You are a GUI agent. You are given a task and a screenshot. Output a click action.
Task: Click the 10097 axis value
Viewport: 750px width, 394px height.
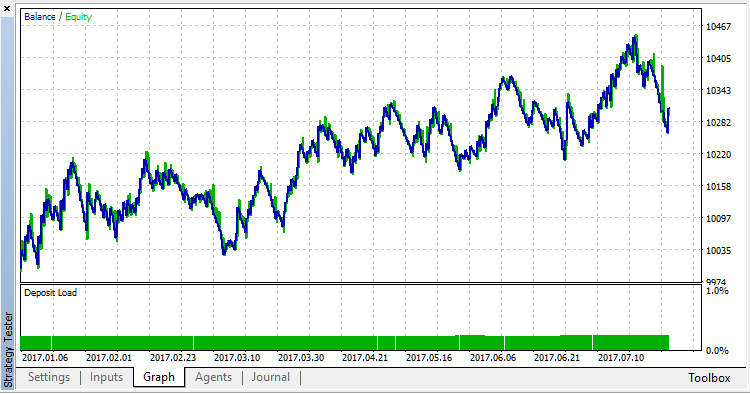718,219
